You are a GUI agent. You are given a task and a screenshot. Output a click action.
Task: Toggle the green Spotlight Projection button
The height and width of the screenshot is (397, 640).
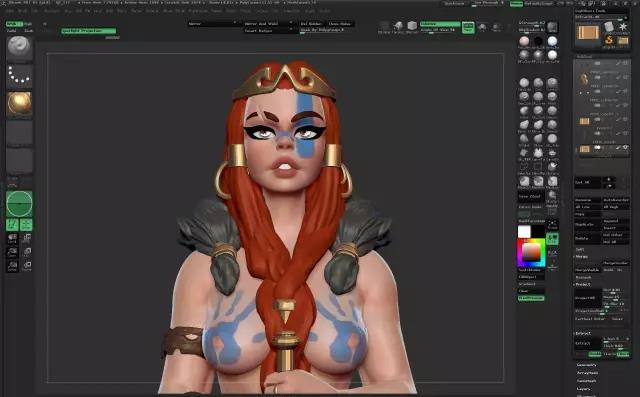coord(89,31)
